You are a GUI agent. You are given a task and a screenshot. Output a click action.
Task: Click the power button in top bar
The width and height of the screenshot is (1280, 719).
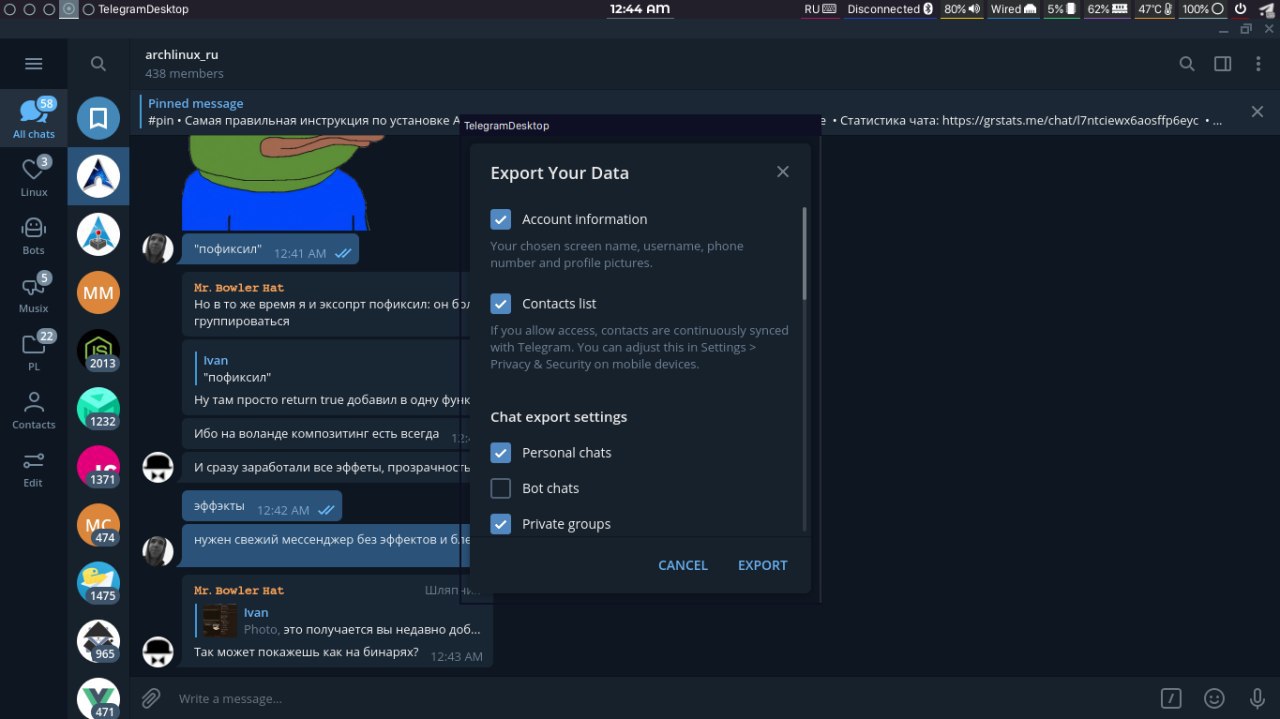[x=1240, y=9]
